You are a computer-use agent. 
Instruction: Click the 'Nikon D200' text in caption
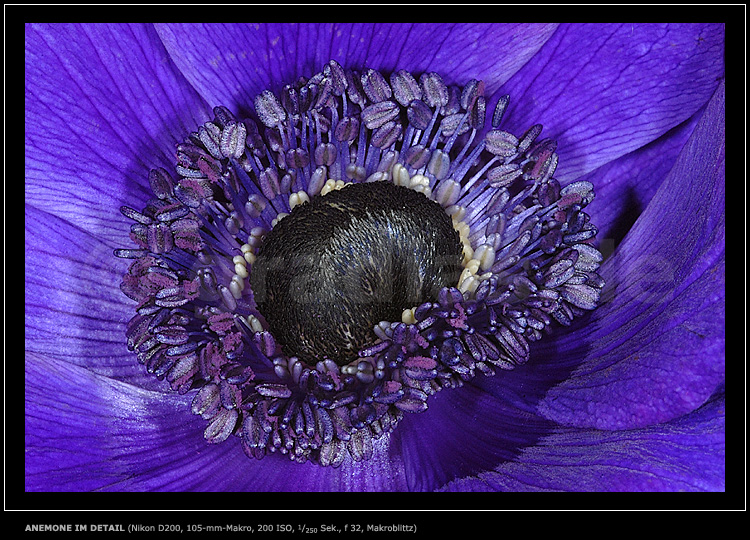[157, 527]
